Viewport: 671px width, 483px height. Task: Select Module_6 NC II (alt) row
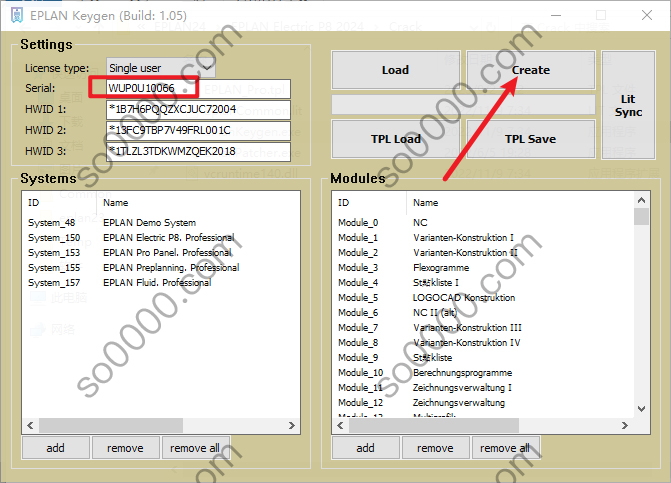pyautogui.click(x=484, y=312)
